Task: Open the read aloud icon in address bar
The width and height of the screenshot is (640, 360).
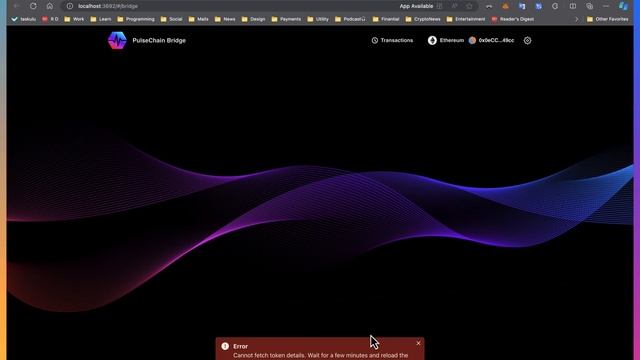Action: 454,6
